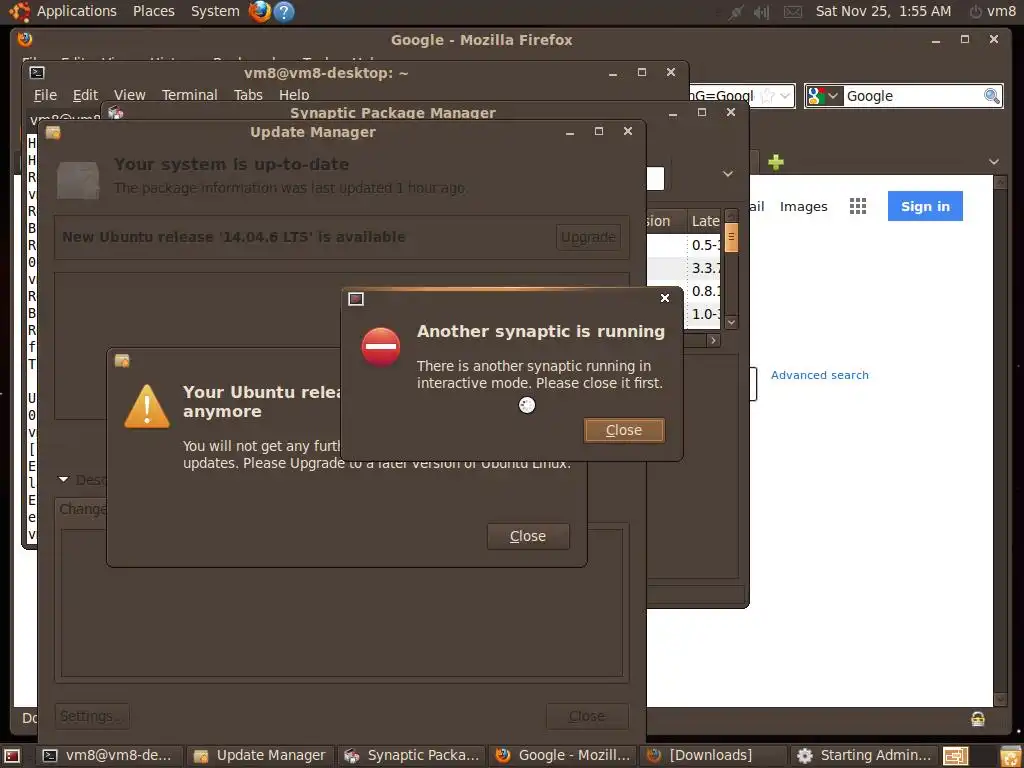Expand the dropdown chevron in Synaptic toolbar
The width and height of the screenshot is (1024, 768).
(x=728, y=174)
